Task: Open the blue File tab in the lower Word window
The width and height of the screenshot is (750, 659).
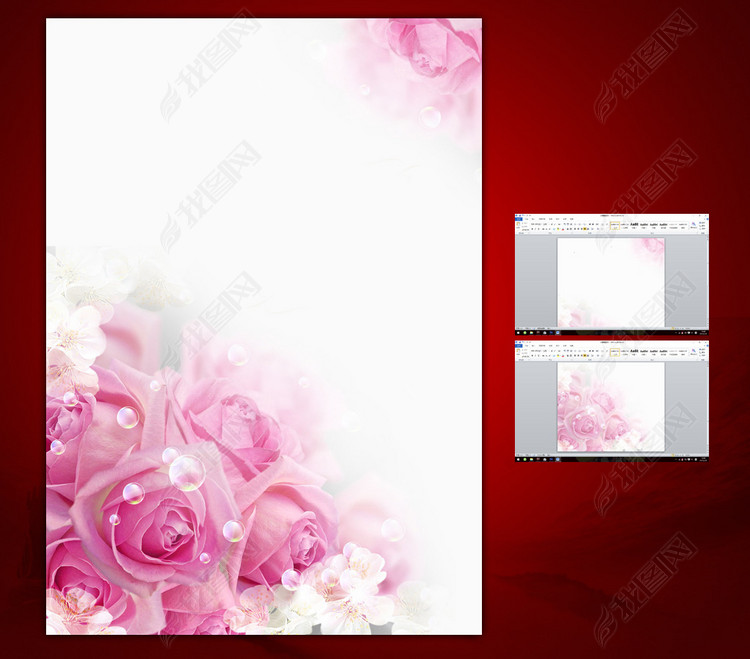Action: 519,345
